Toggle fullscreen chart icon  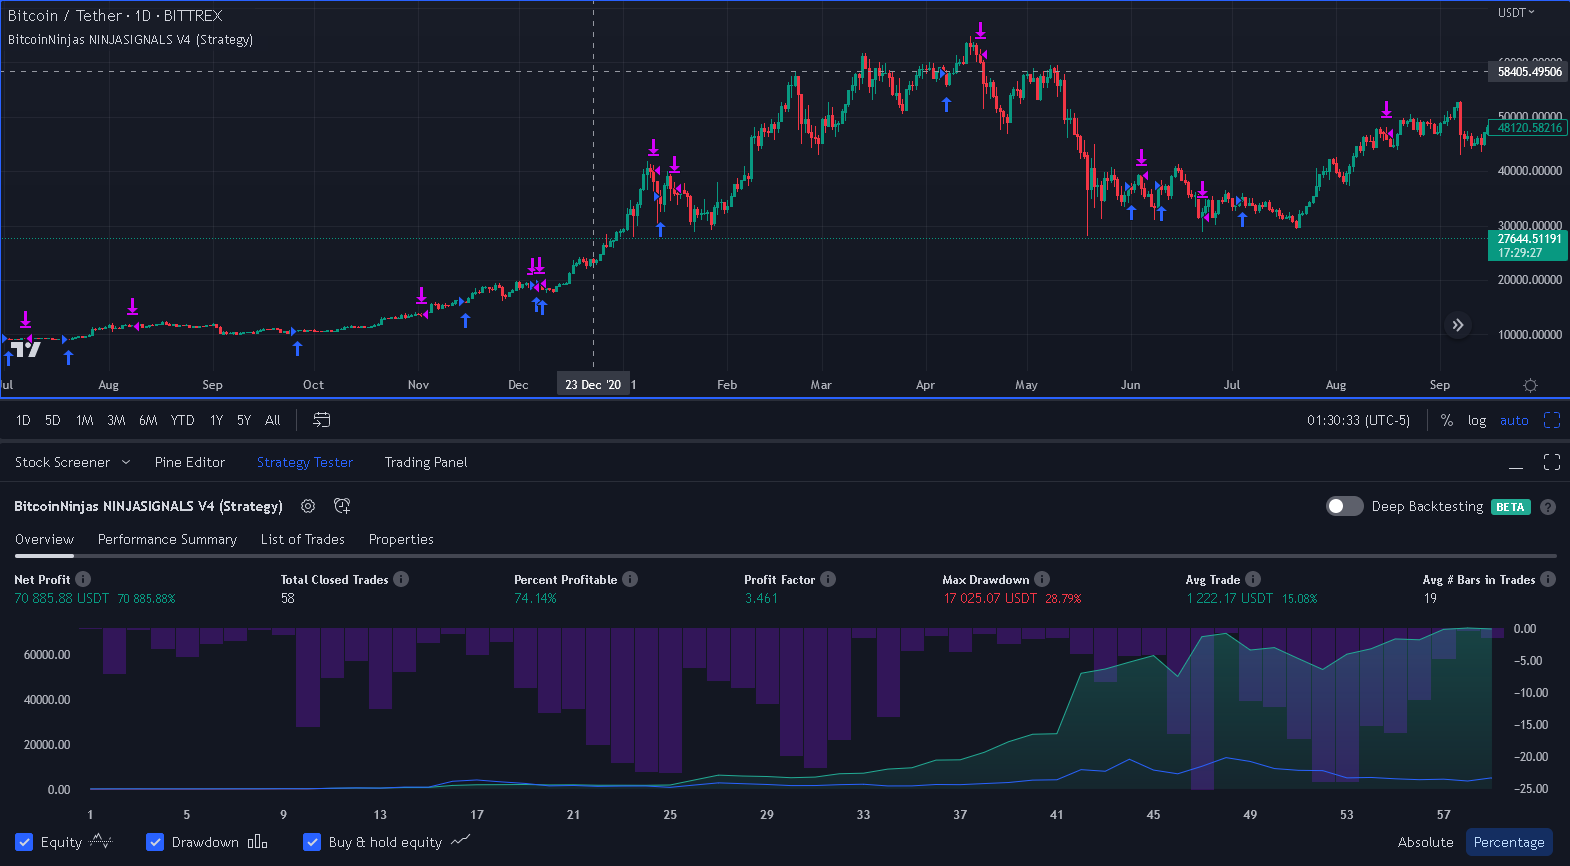(1552, 420)
